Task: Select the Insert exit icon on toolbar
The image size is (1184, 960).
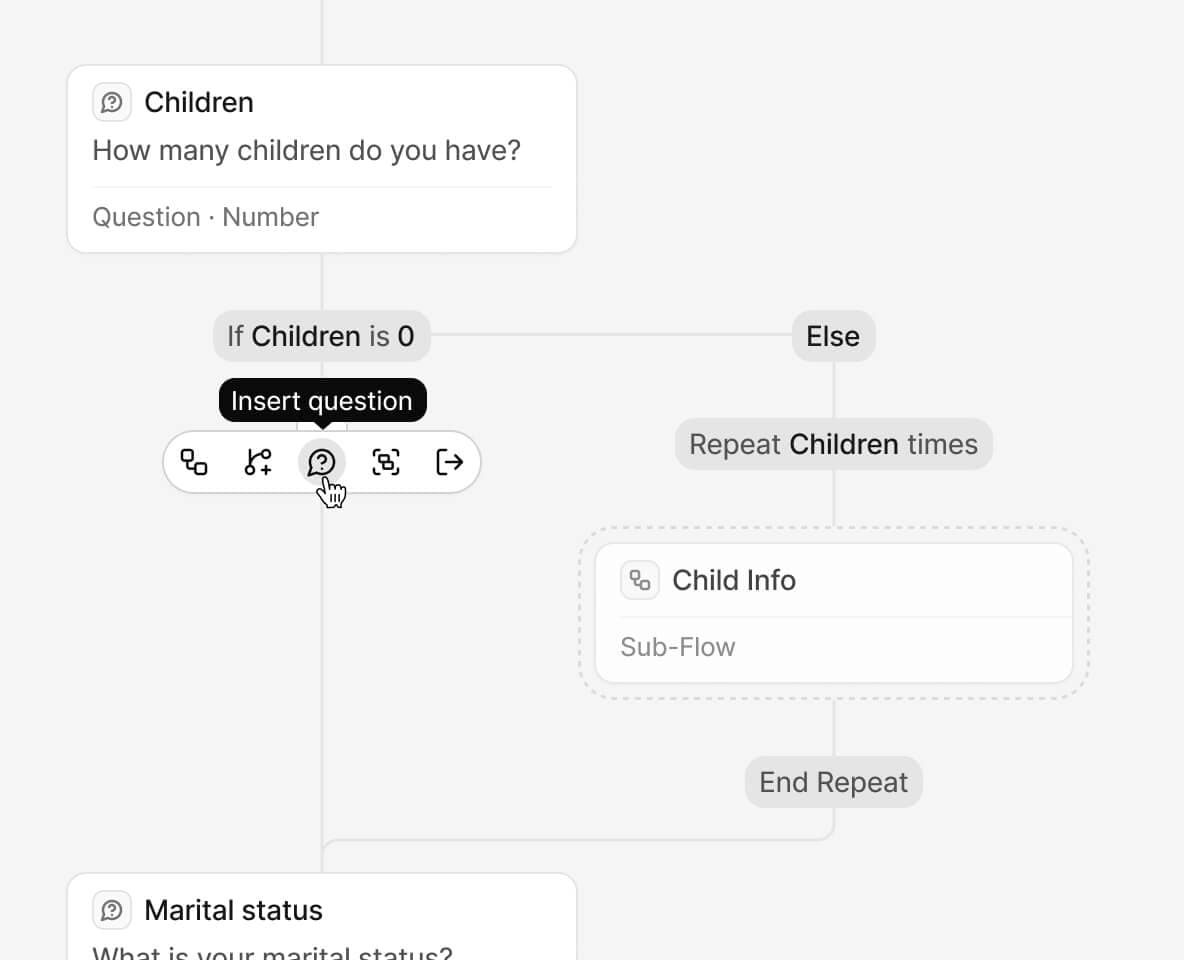Action: [450, 462]
